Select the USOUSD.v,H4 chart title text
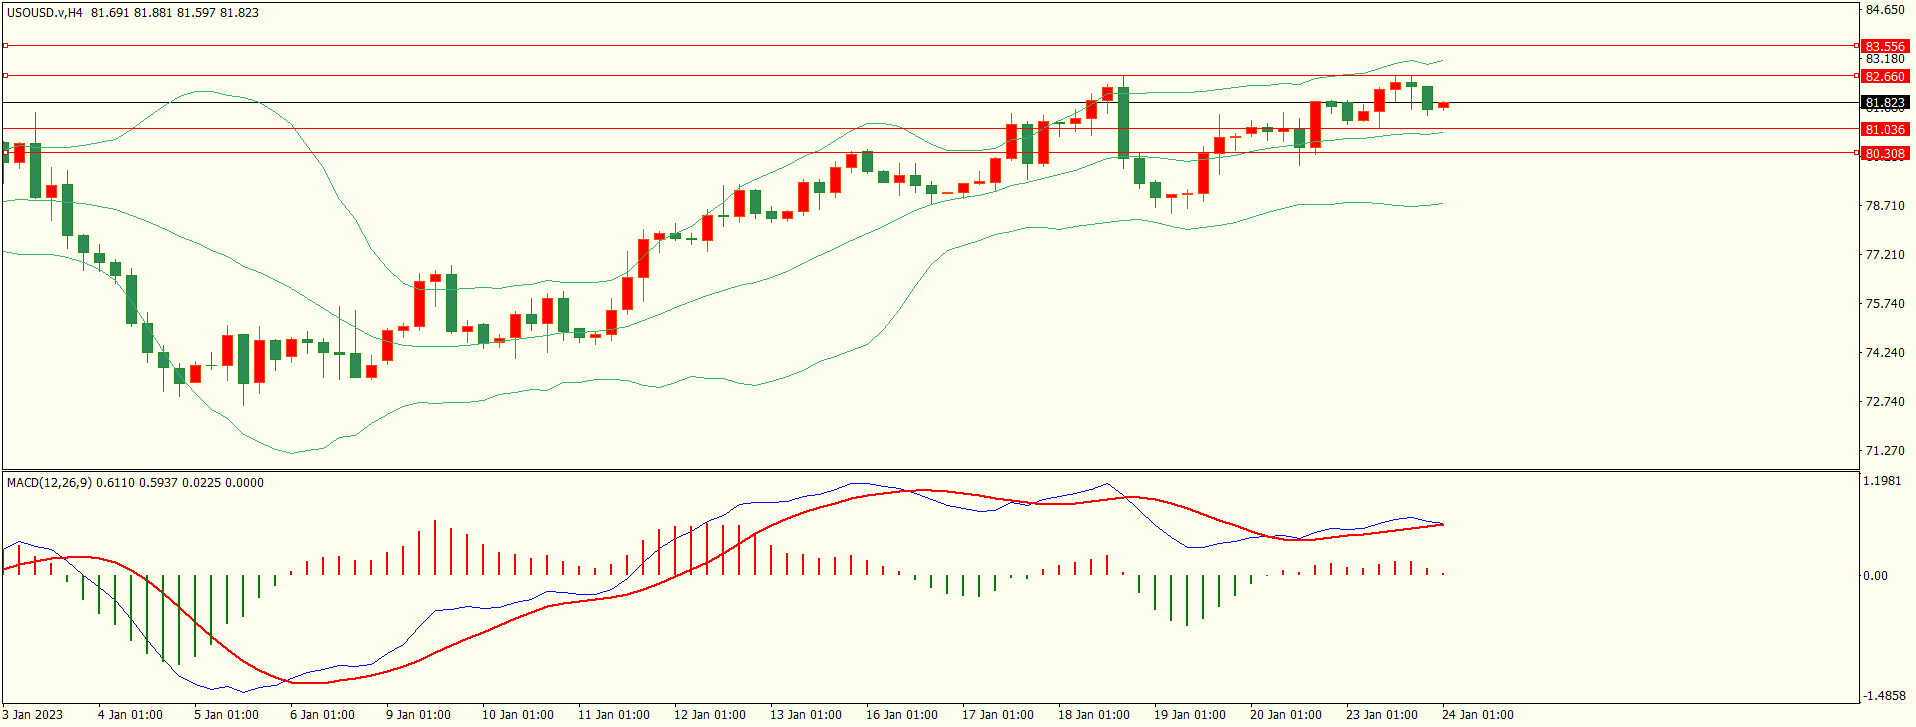This screenshot has width=1916, height=727. coord(45,13)
